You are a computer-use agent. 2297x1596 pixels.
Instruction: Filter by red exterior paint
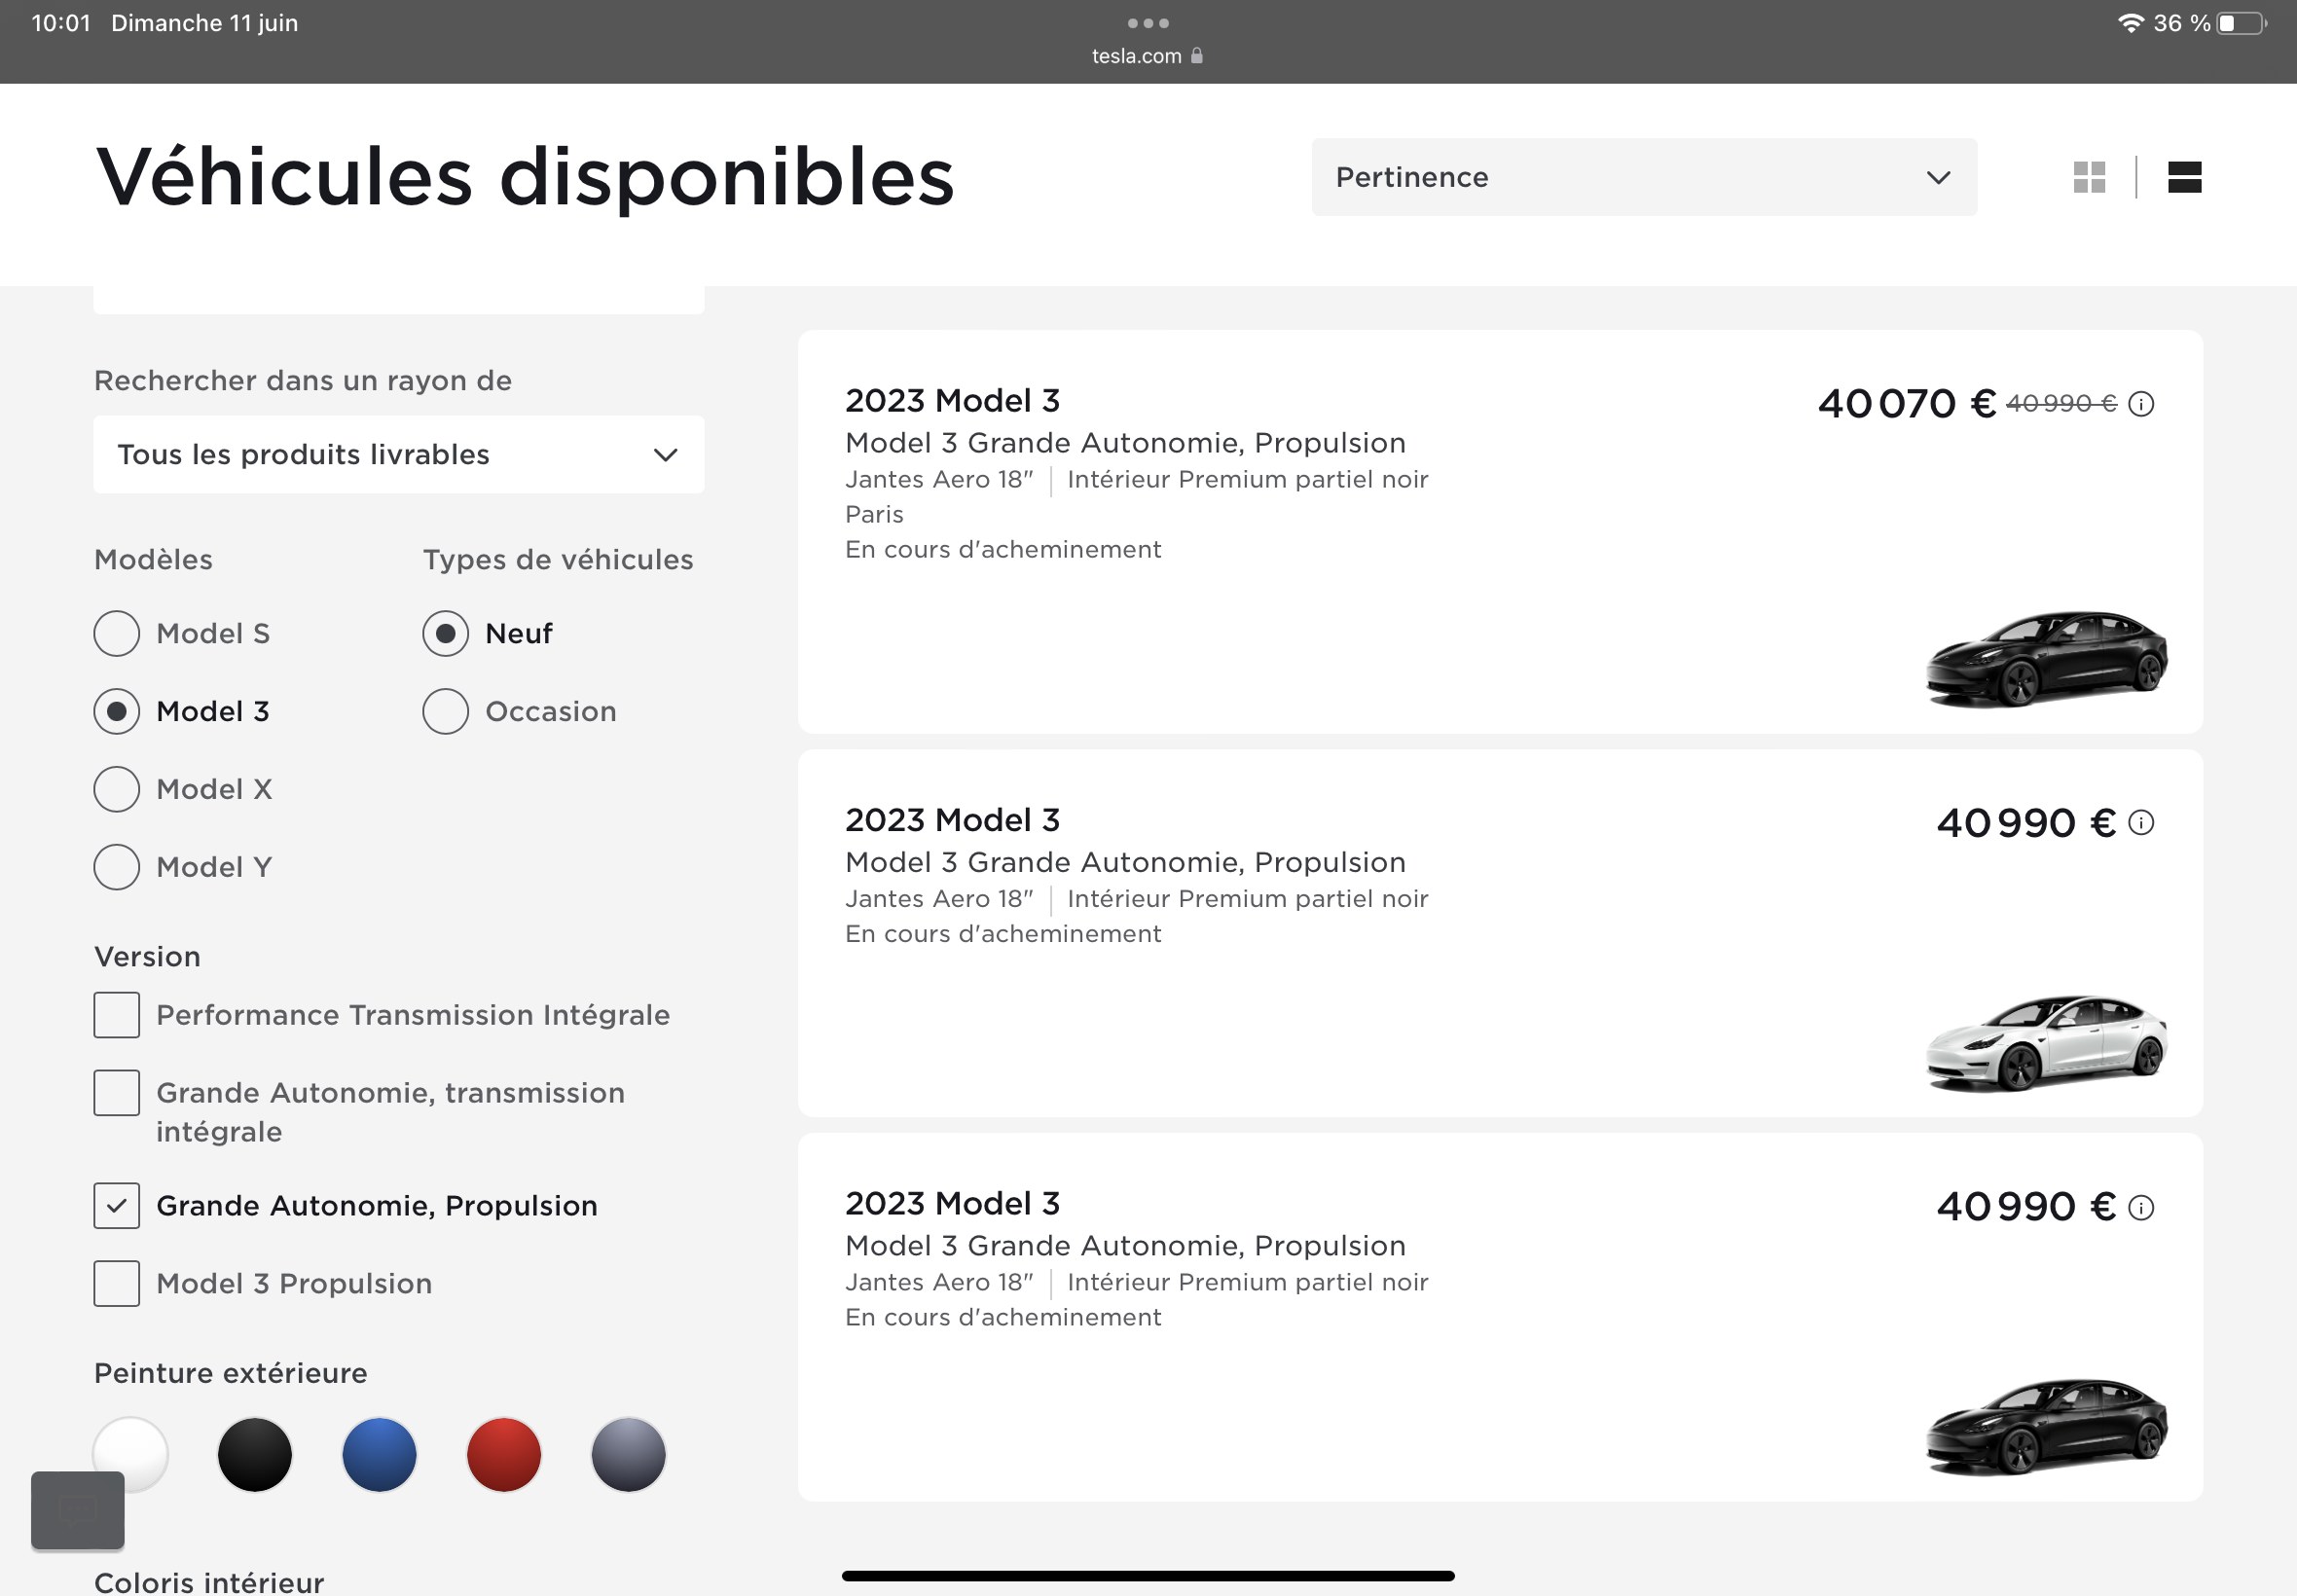(504, 1454)
